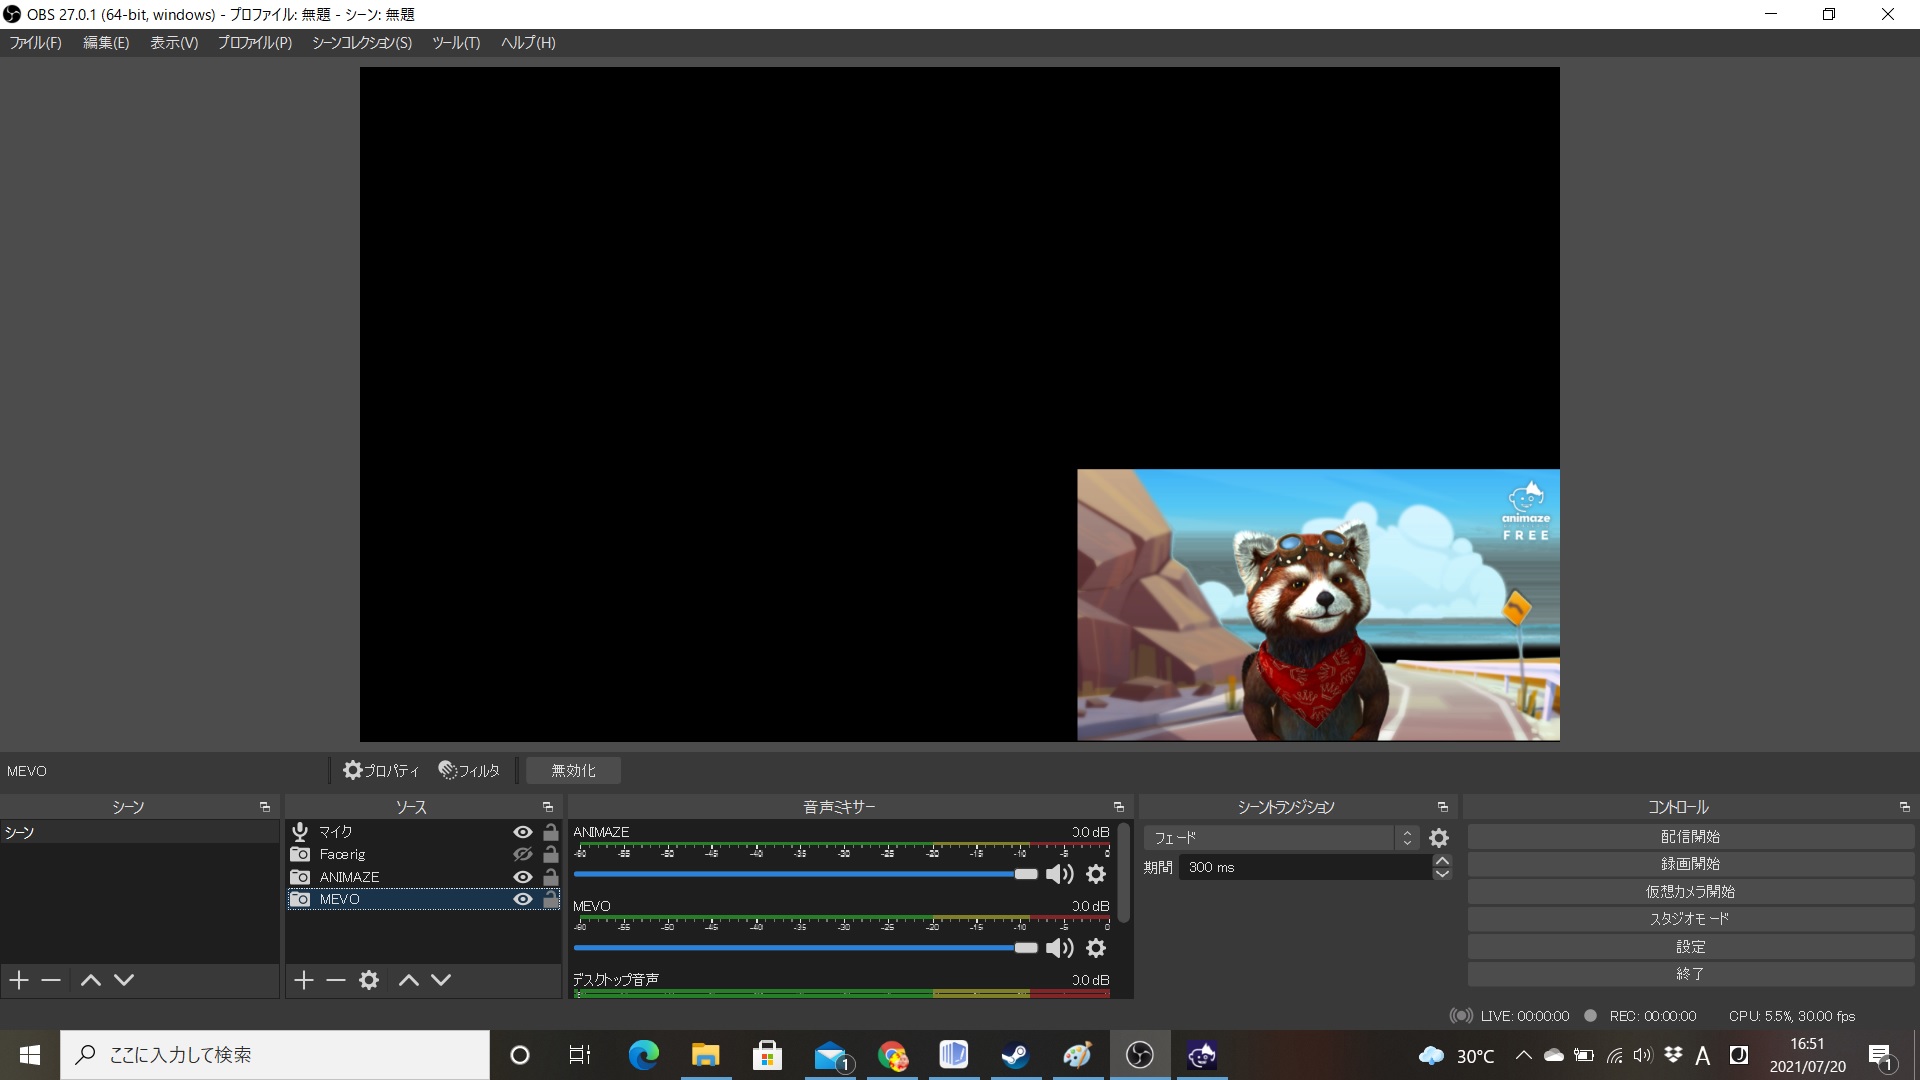Add a new source with plus icon
The width and height of the screenshot is (1920, 1080).
pos(304,980)
